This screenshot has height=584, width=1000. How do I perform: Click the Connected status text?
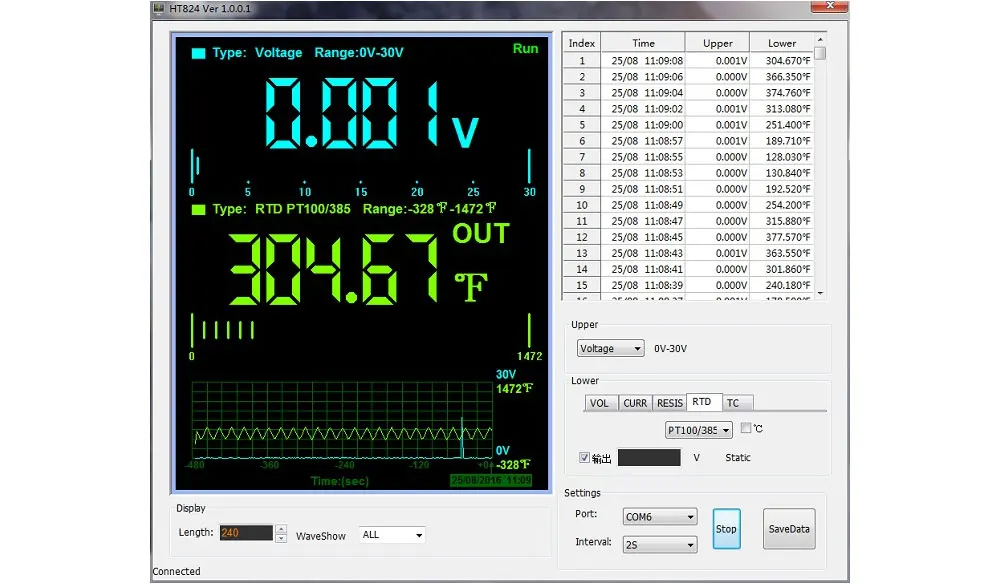[x=176, y=571]
